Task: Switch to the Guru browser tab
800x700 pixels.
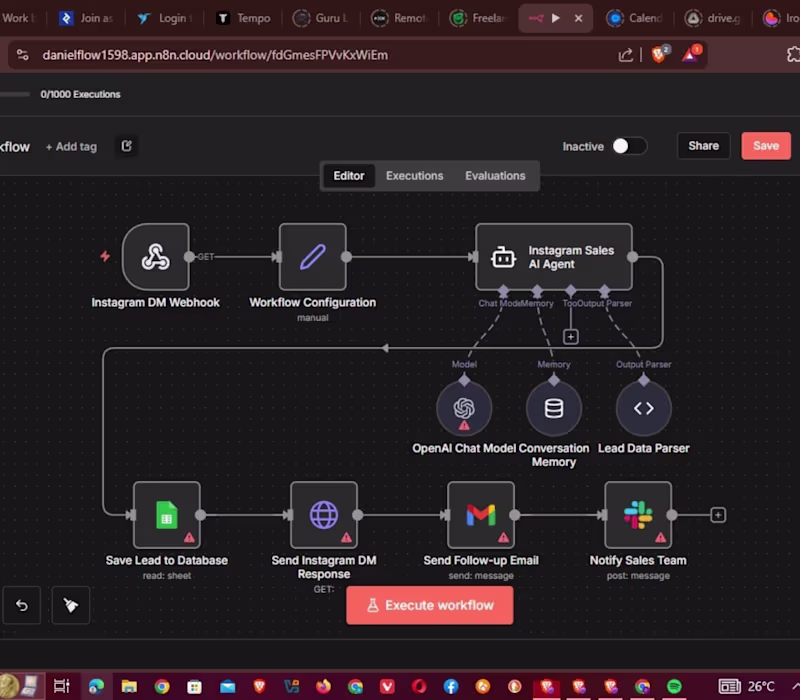Action: (x=321, y=18)
